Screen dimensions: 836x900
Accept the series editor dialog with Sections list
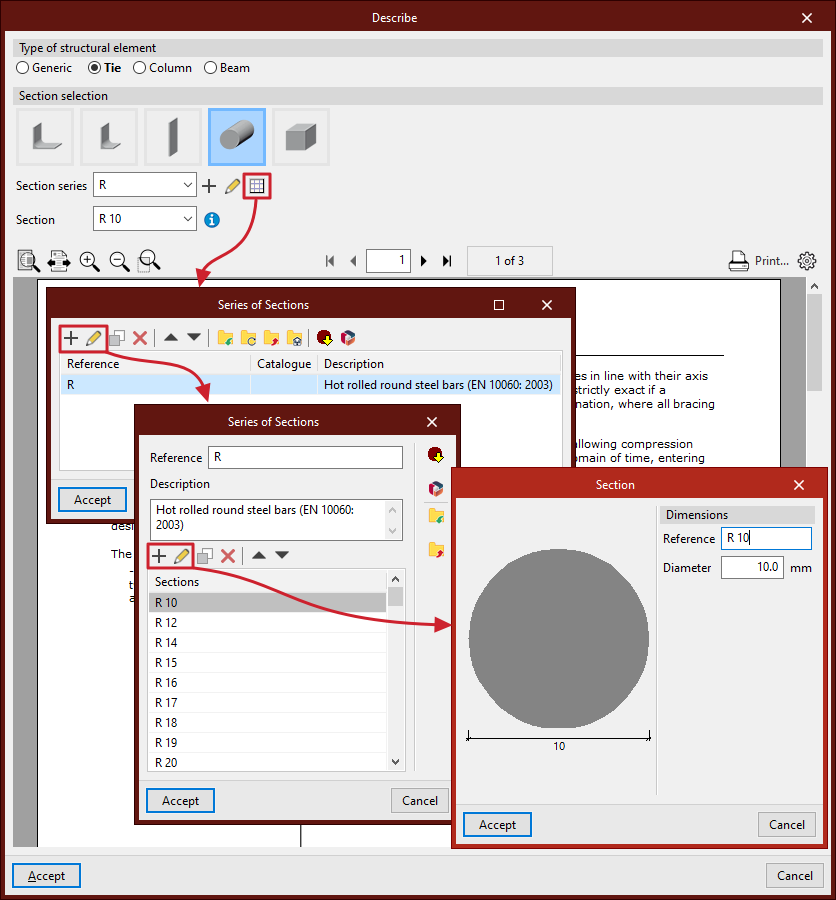[180, 801]
